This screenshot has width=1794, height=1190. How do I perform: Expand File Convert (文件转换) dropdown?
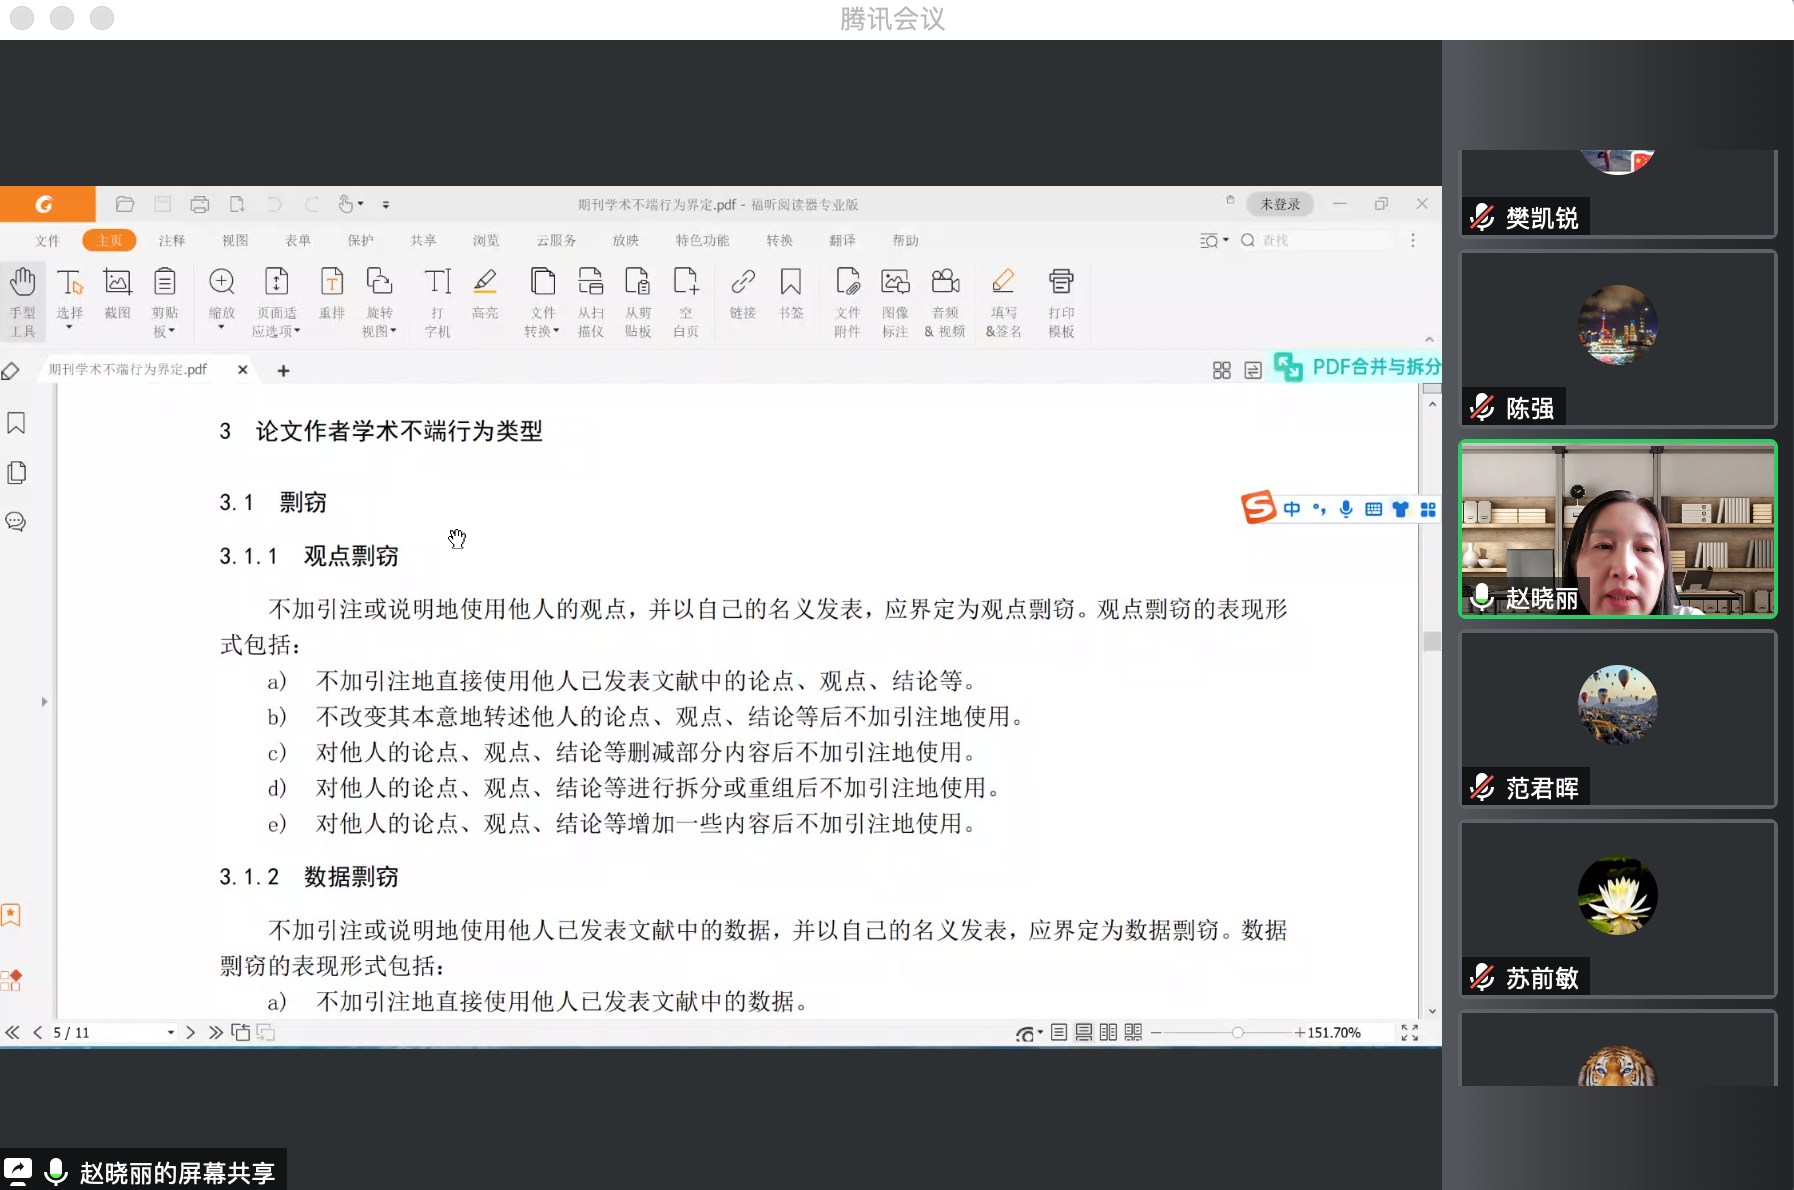click(x=542, y=331)
